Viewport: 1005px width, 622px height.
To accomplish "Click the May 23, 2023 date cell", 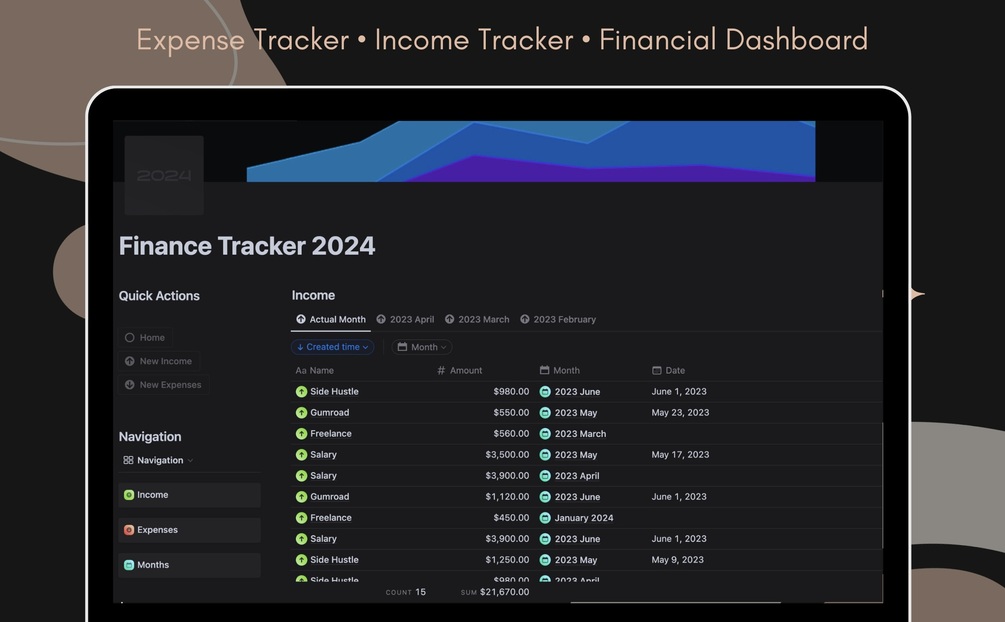I will [x=680, y=413].
